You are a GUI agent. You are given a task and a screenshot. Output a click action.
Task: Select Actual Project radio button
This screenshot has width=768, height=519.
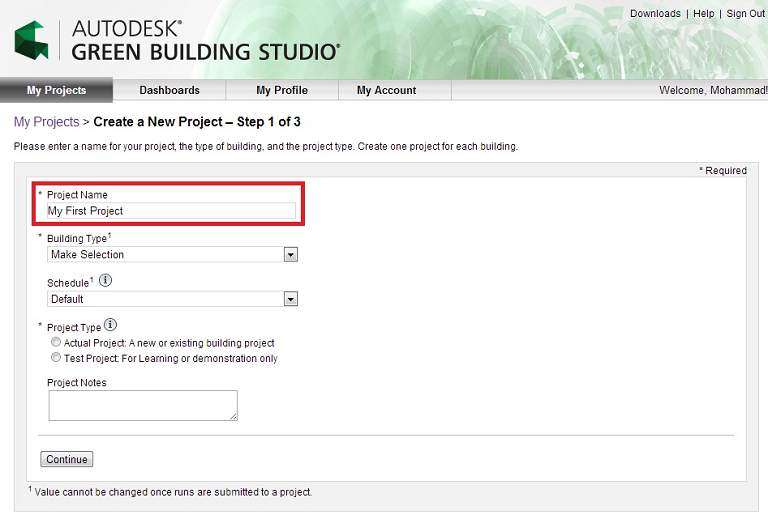[56, 342]
